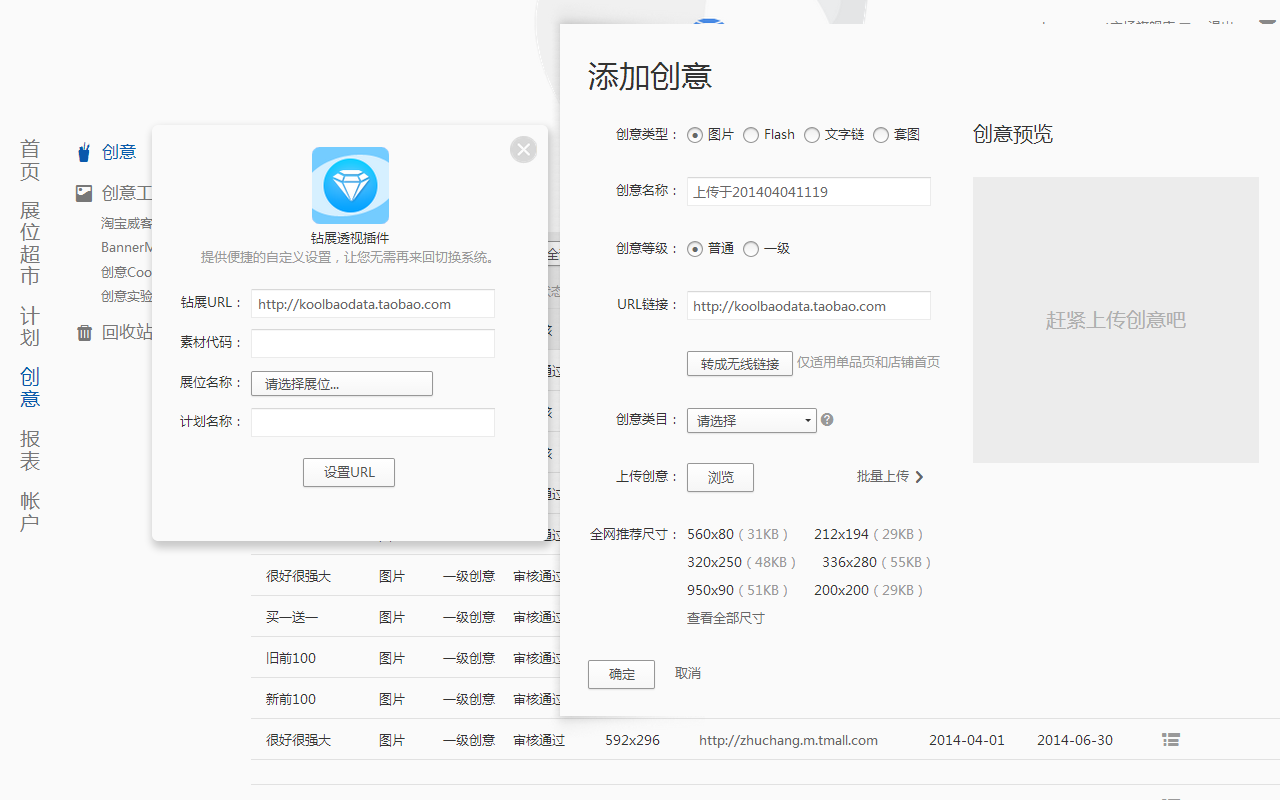This screenshot has width=1280, height=800.
Task: Close the 钻展透视插件 popup
Action: (x=523, y=150)
